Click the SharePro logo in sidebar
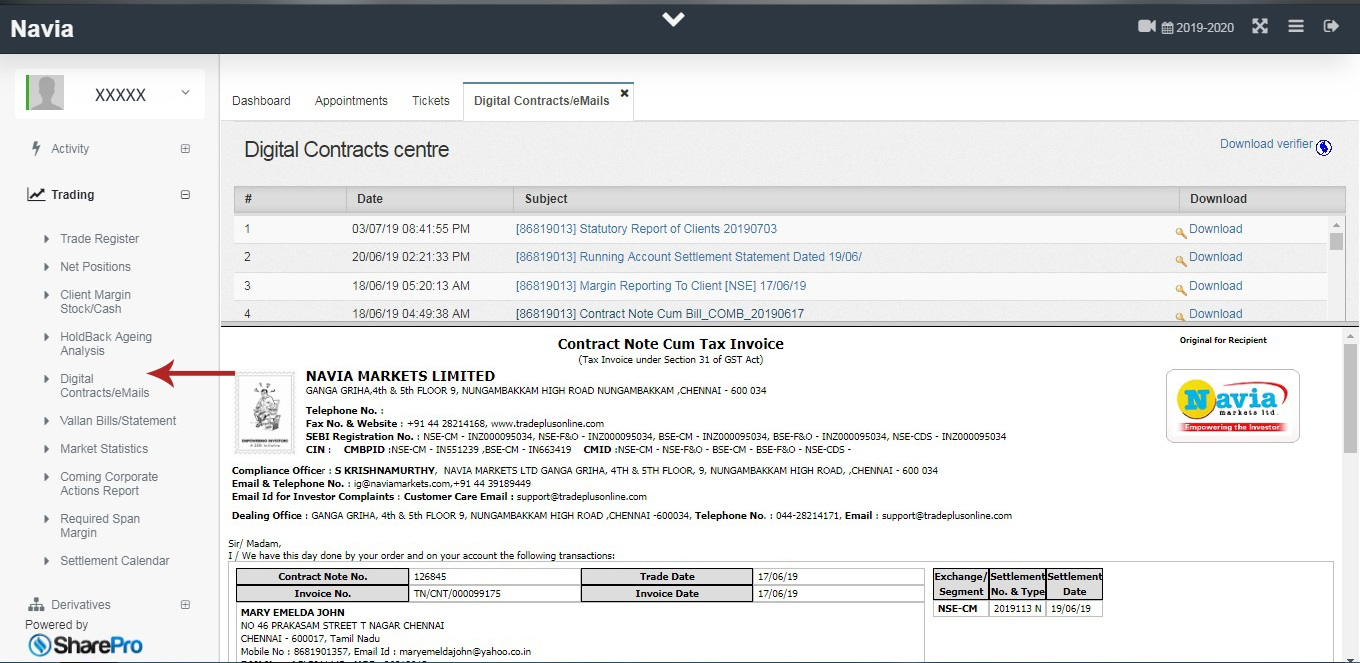The height and width of the screenshot is (663, 1360). [x=85, y=645]
